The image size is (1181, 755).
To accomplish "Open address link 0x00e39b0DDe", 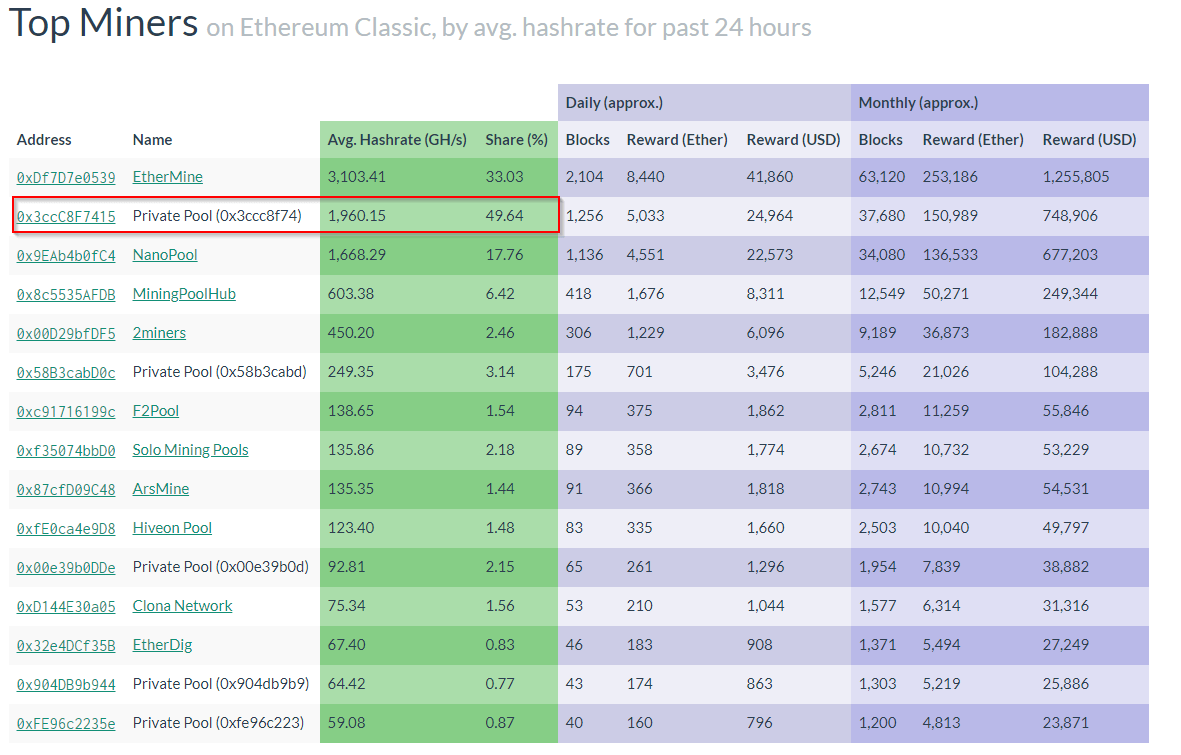I will point(66,568).
